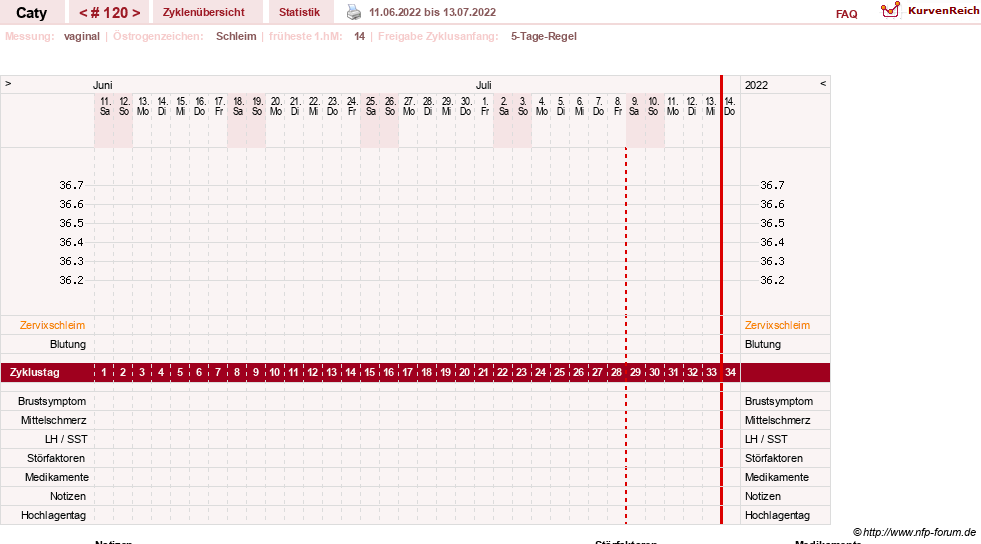Select cycle day 20 in Zyklustag row
The width and height of the screenshot is (981, 544).
[464, 372]
